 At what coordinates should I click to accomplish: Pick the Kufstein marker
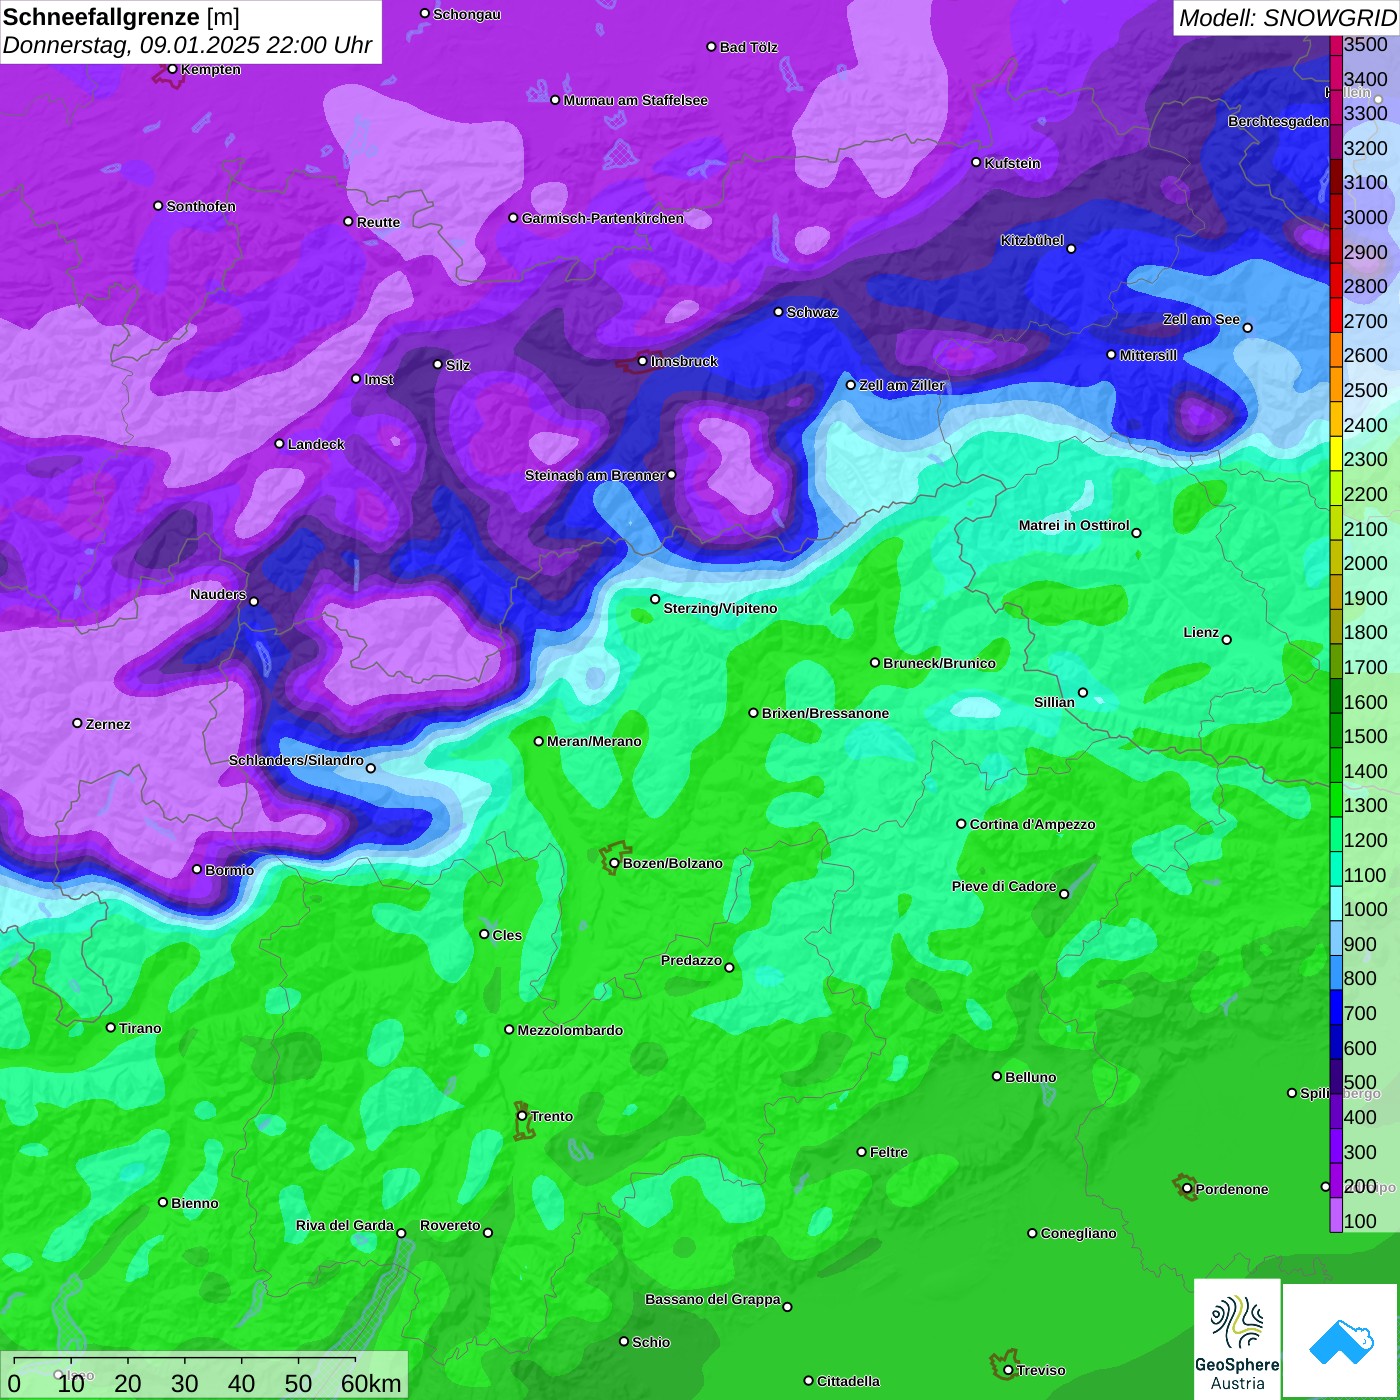(x=976, y=162)
